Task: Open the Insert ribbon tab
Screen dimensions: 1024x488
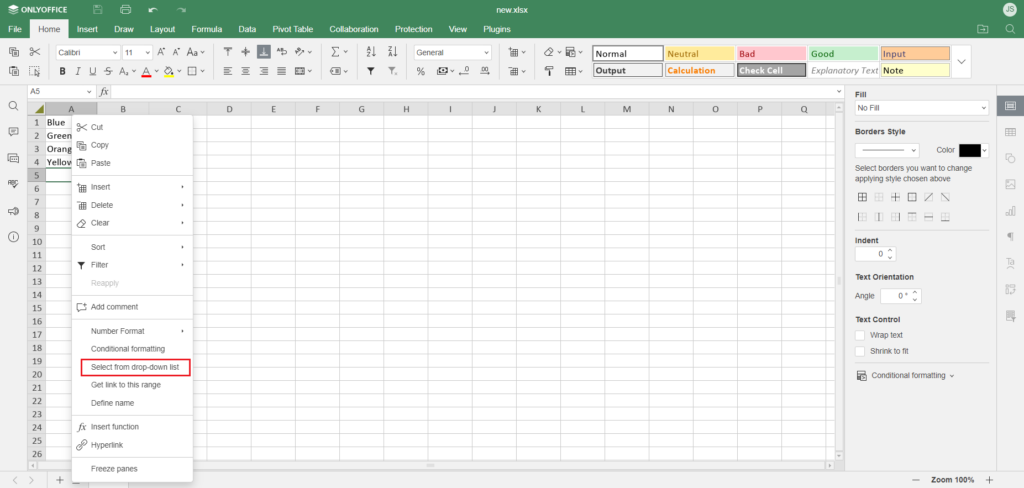Action: click(87, 29)
